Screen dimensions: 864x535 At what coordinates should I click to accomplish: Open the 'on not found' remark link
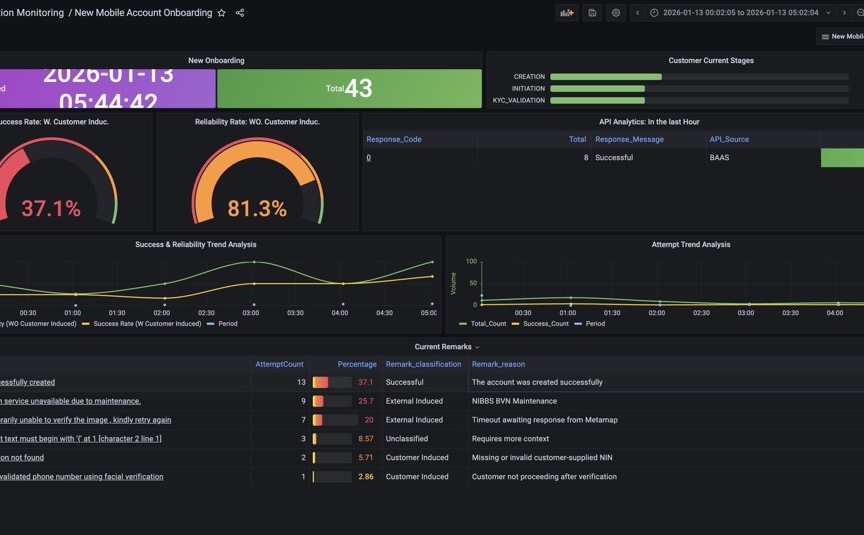coord(22,457)
